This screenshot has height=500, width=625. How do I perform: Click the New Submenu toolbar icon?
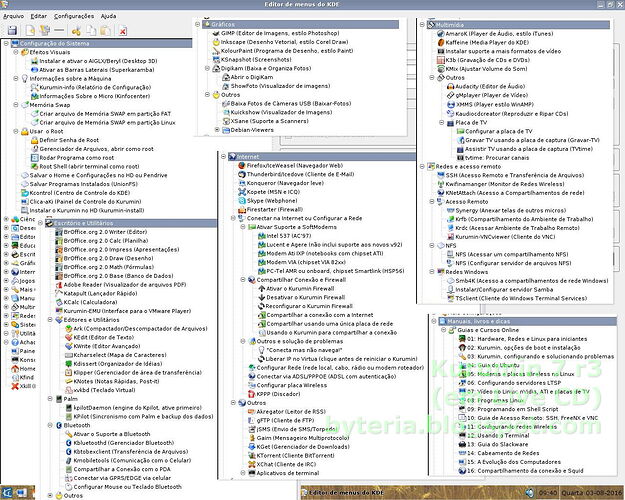(x=45, y=30)
